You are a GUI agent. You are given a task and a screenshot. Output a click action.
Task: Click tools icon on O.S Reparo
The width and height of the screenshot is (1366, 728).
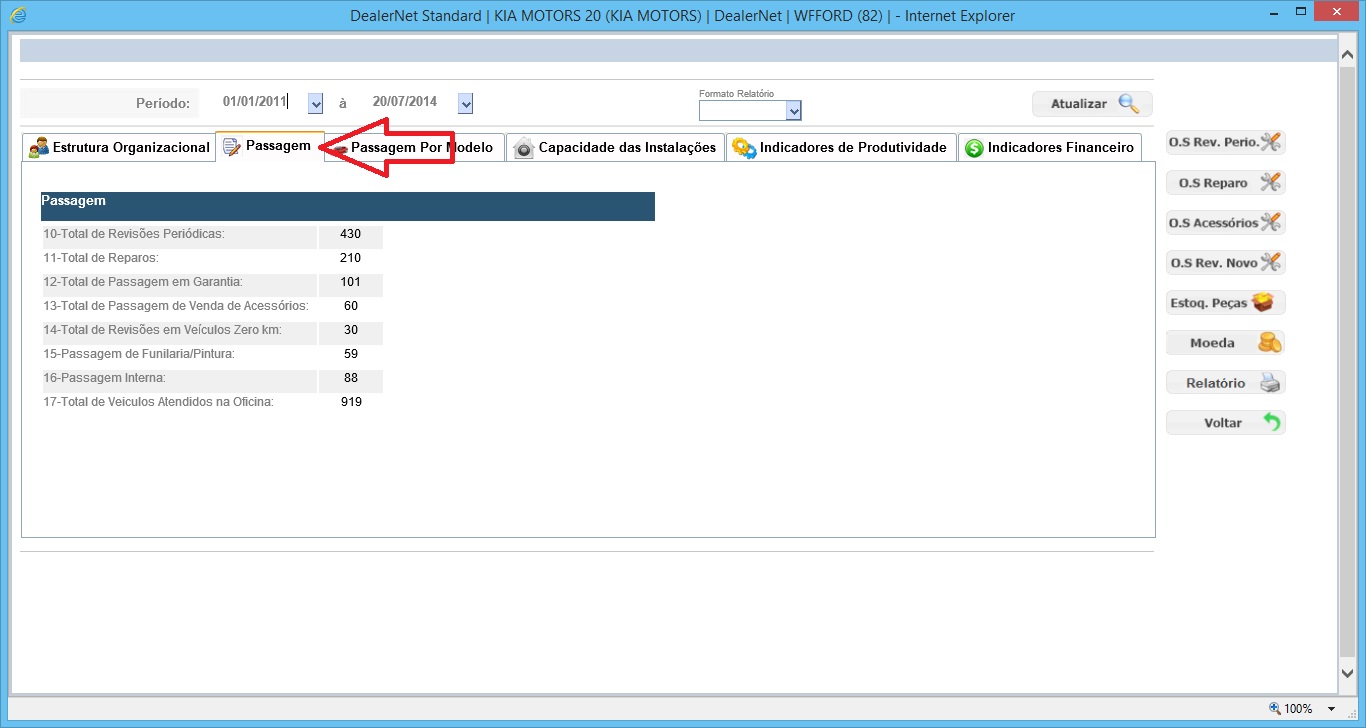1270,182
